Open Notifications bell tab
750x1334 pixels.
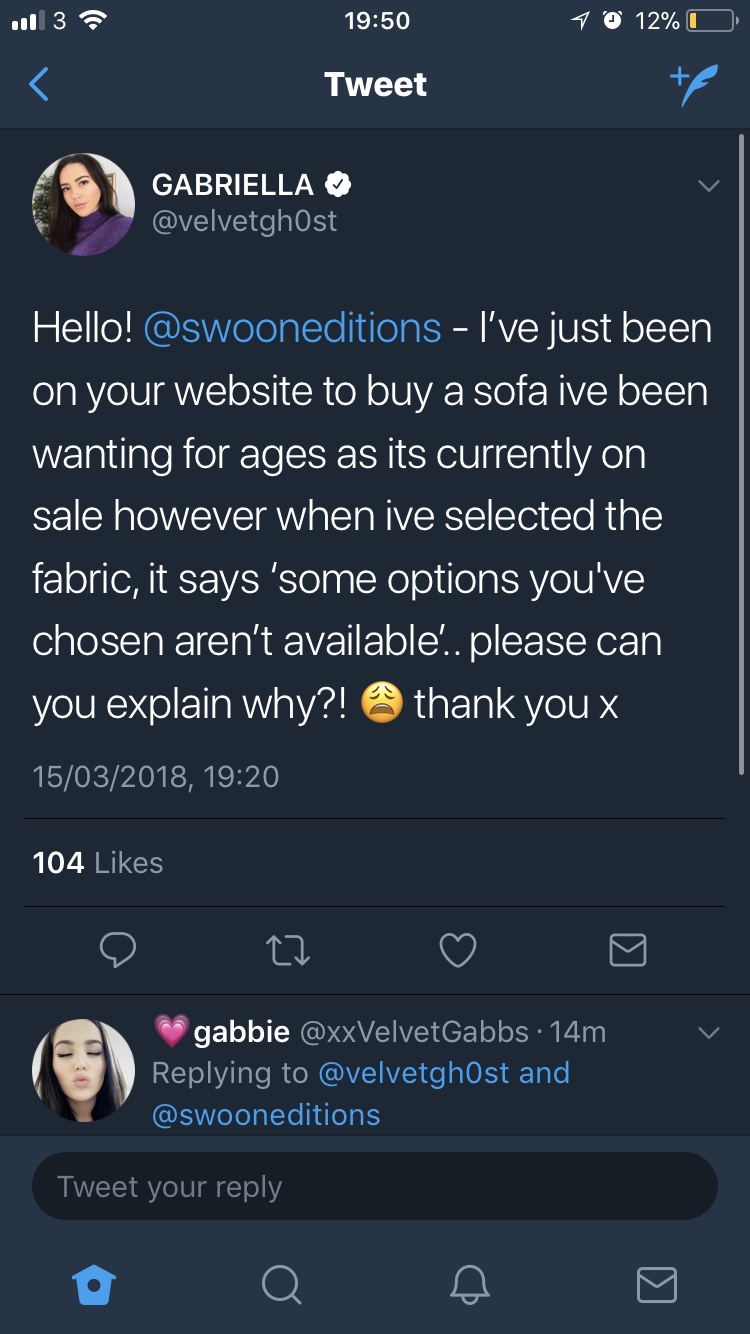coord(469,1284)
